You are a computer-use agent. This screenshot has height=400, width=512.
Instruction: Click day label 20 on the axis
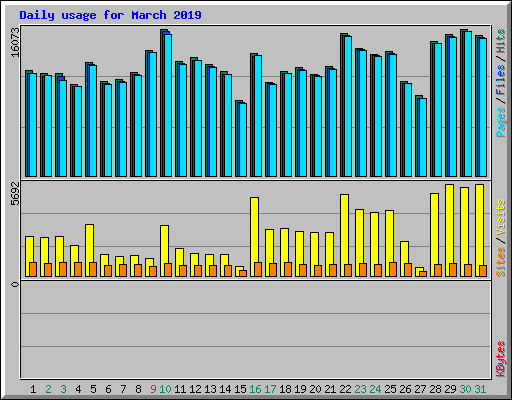click(x=315, y=389)
